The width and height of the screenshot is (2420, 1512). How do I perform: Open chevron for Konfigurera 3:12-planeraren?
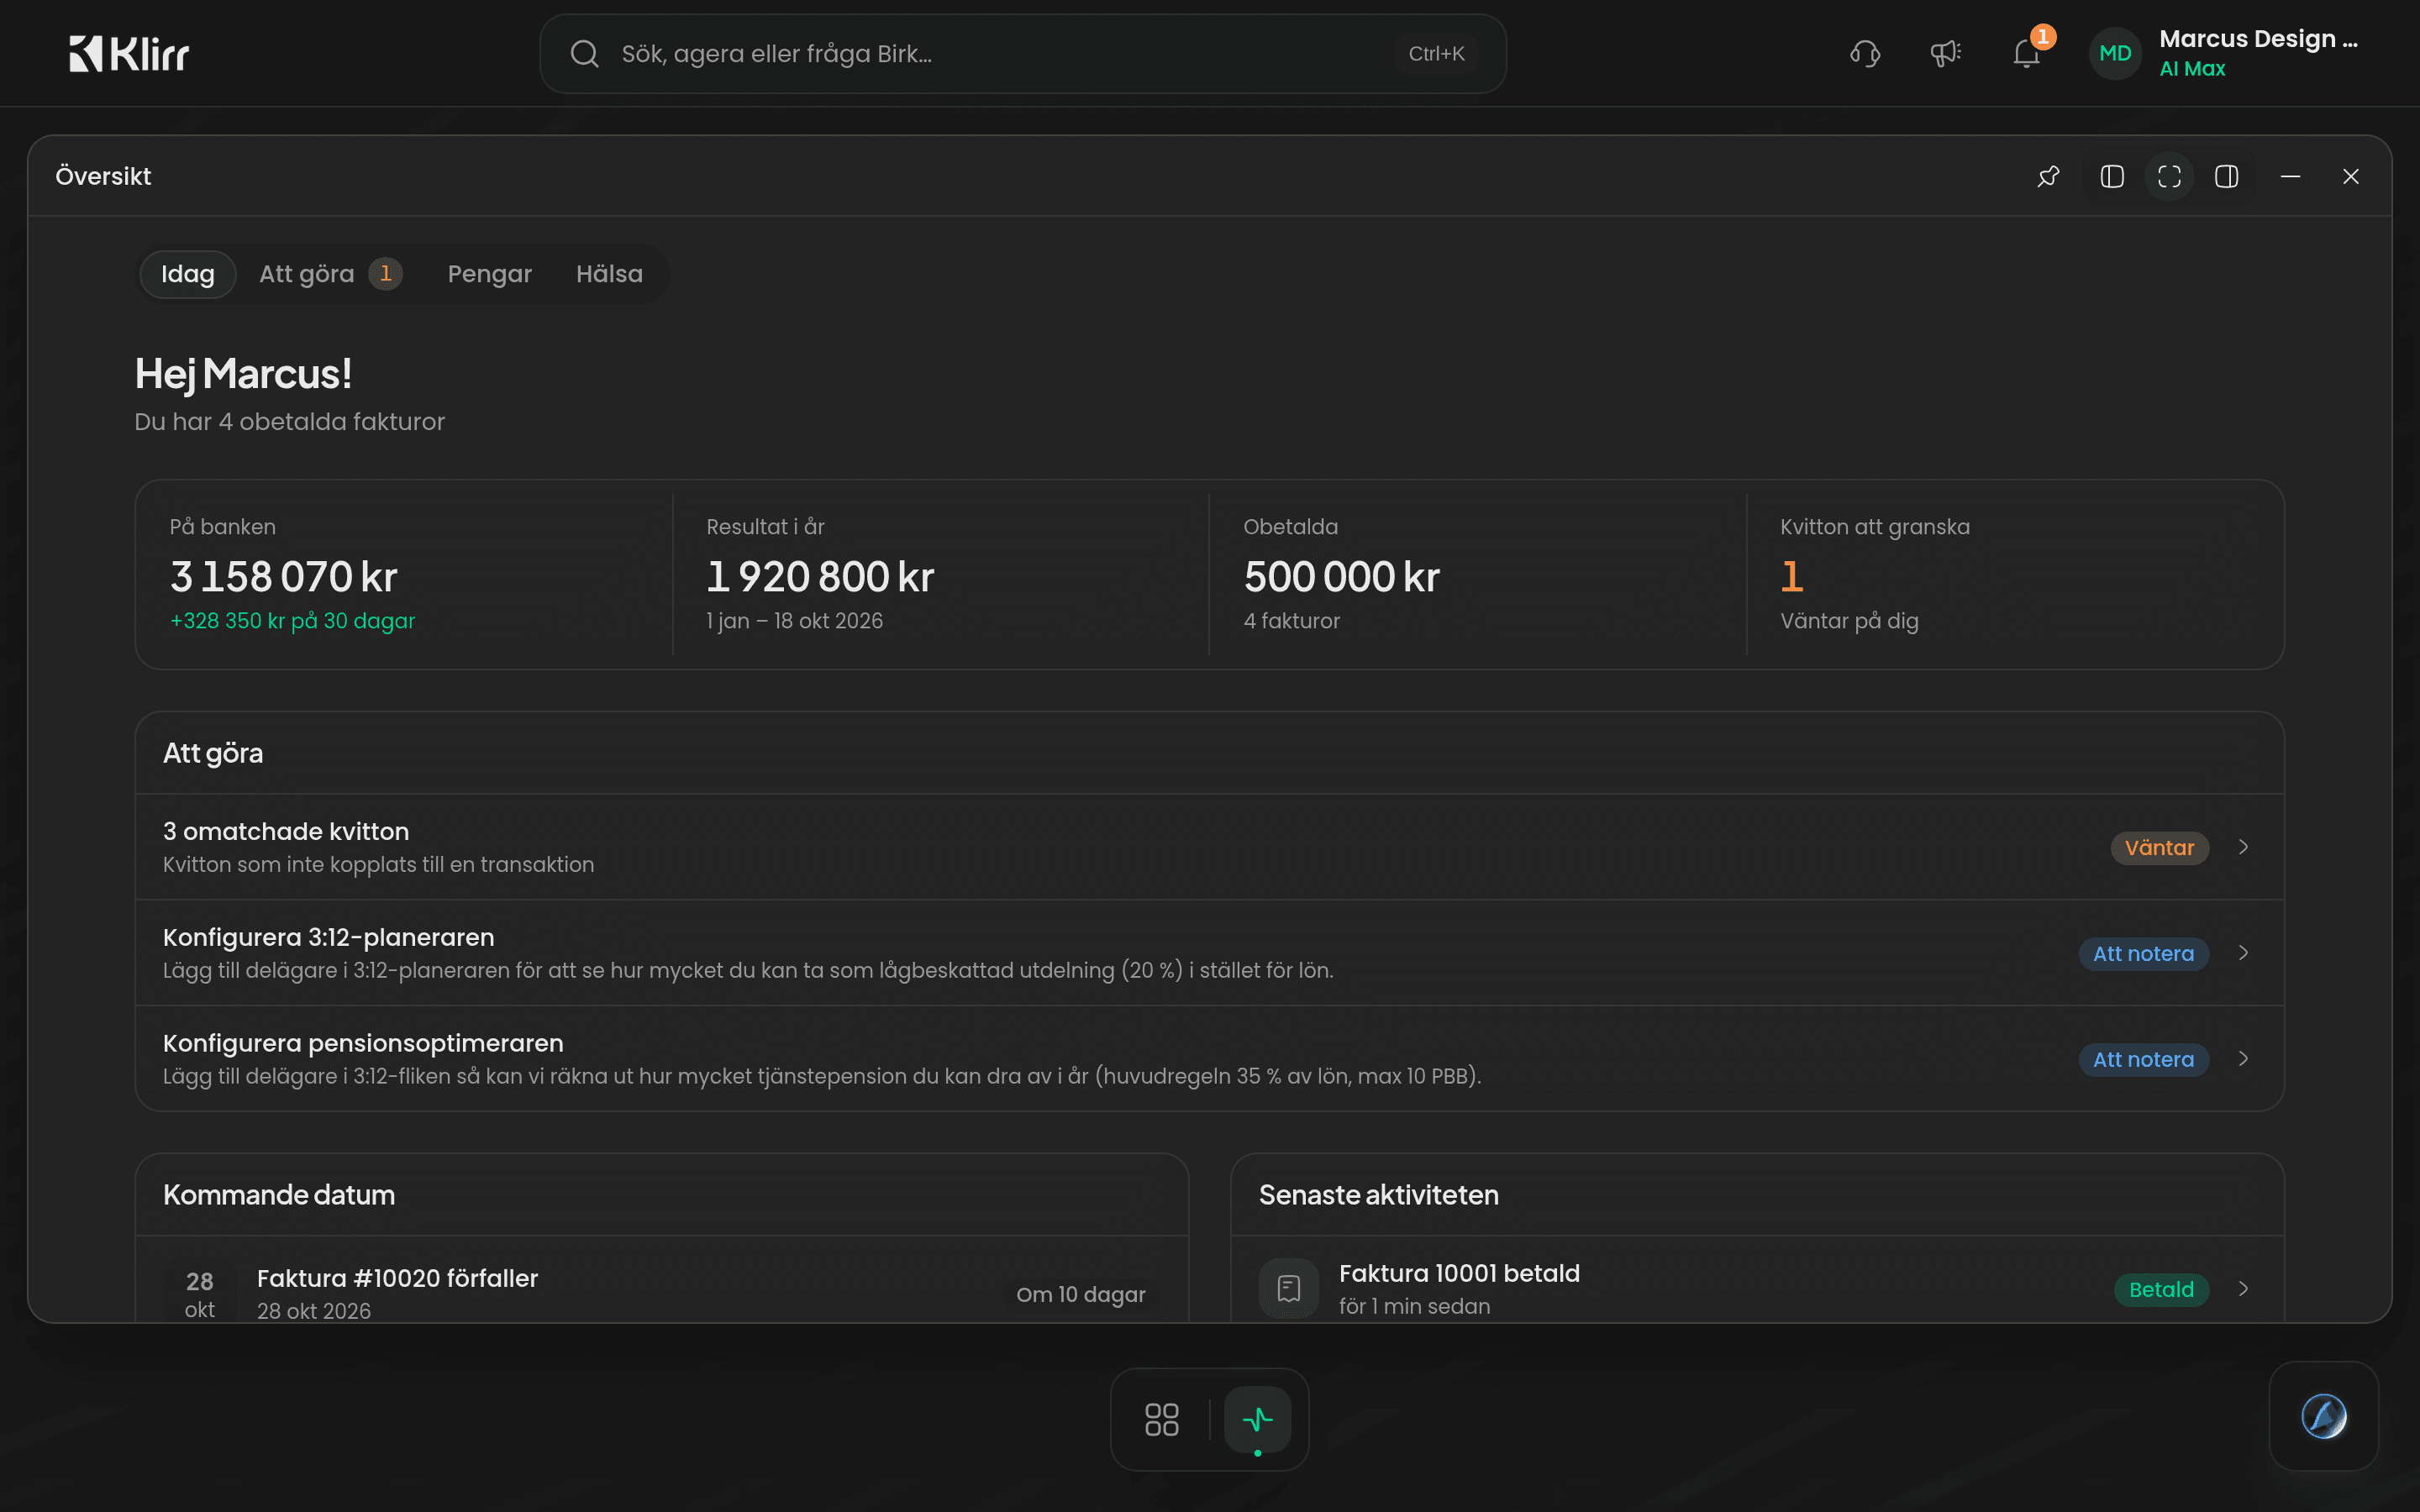click(x=2243, y=953)
